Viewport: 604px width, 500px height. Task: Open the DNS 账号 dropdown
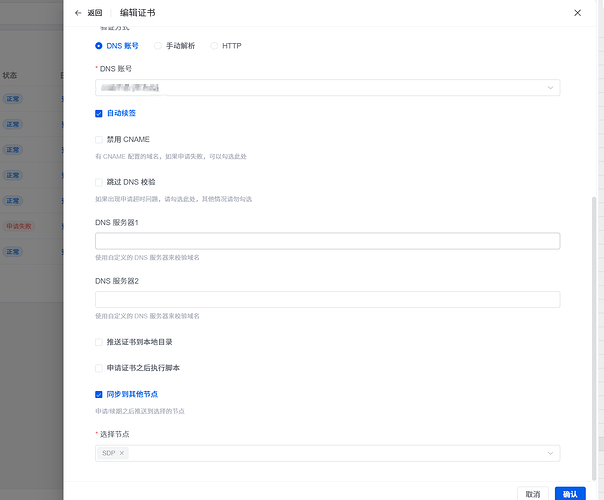point(327,88)
